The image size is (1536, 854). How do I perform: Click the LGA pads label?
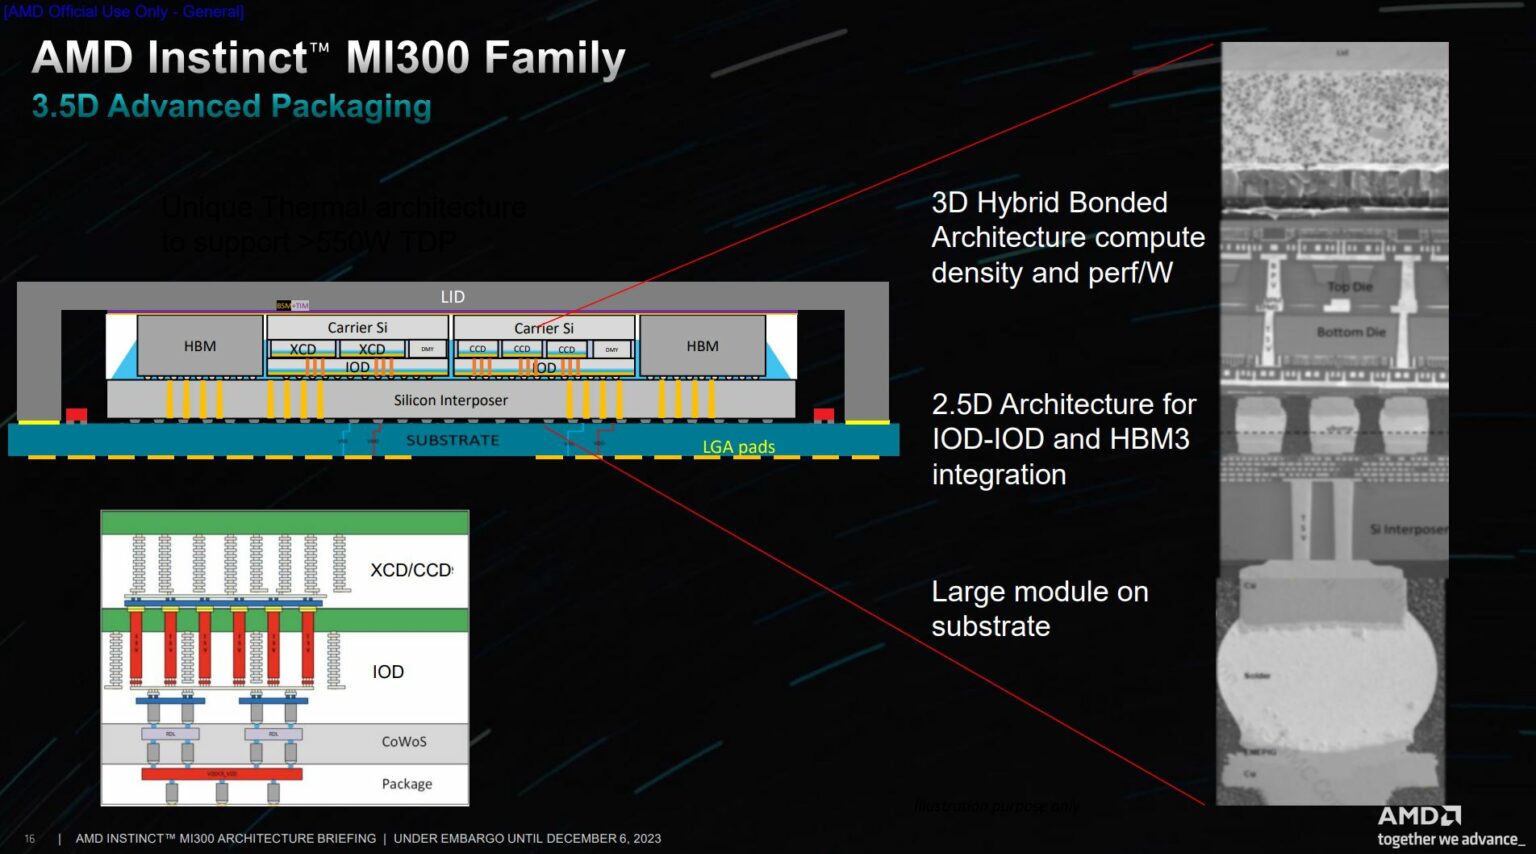point(738,447)
